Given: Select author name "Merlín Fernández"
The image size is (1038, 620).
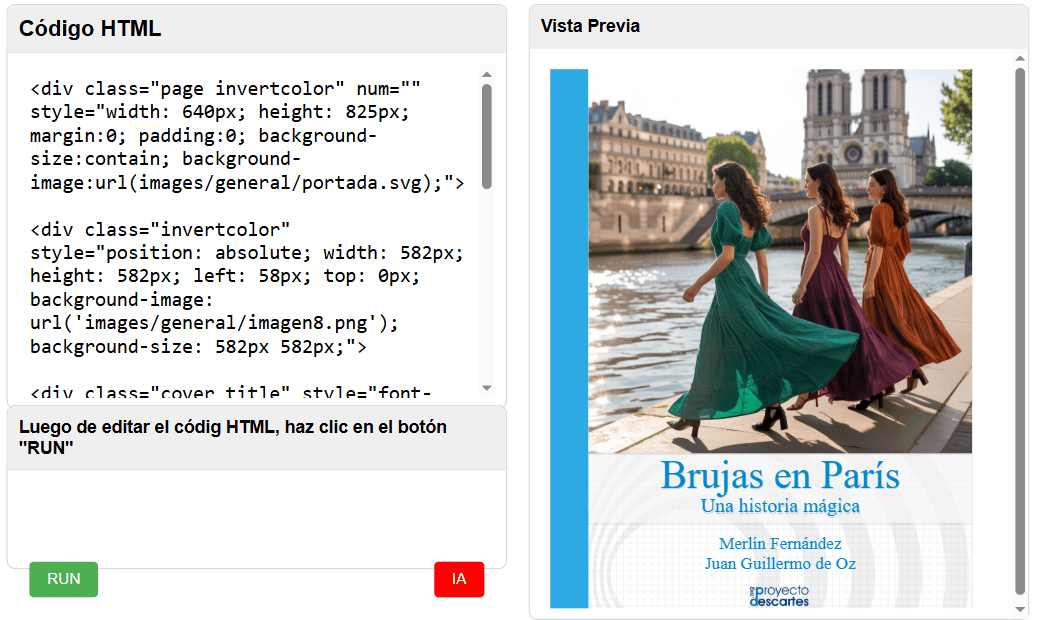Looking at the screenshot, I should (x=780, y=544).
